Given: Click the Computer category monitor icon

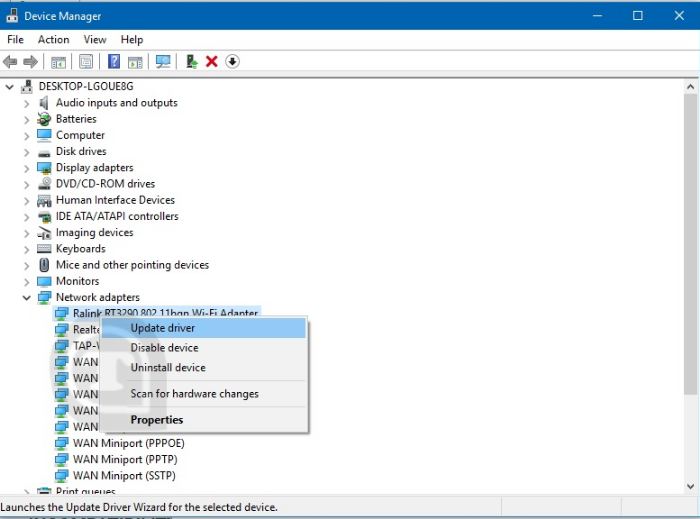Looking at the screenshot, I should [x=44, y=135].
